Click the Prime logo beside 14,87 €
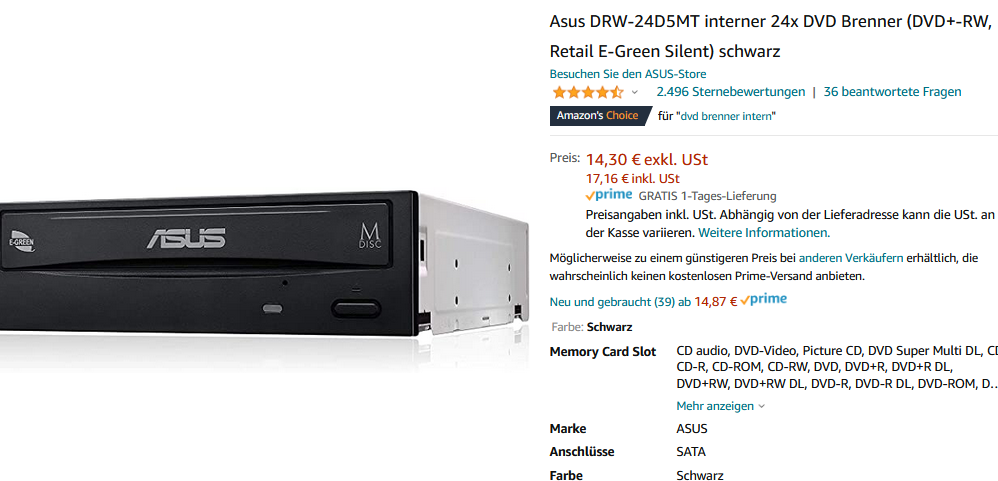This screenshot has width=998, height=481. (764, 300)
